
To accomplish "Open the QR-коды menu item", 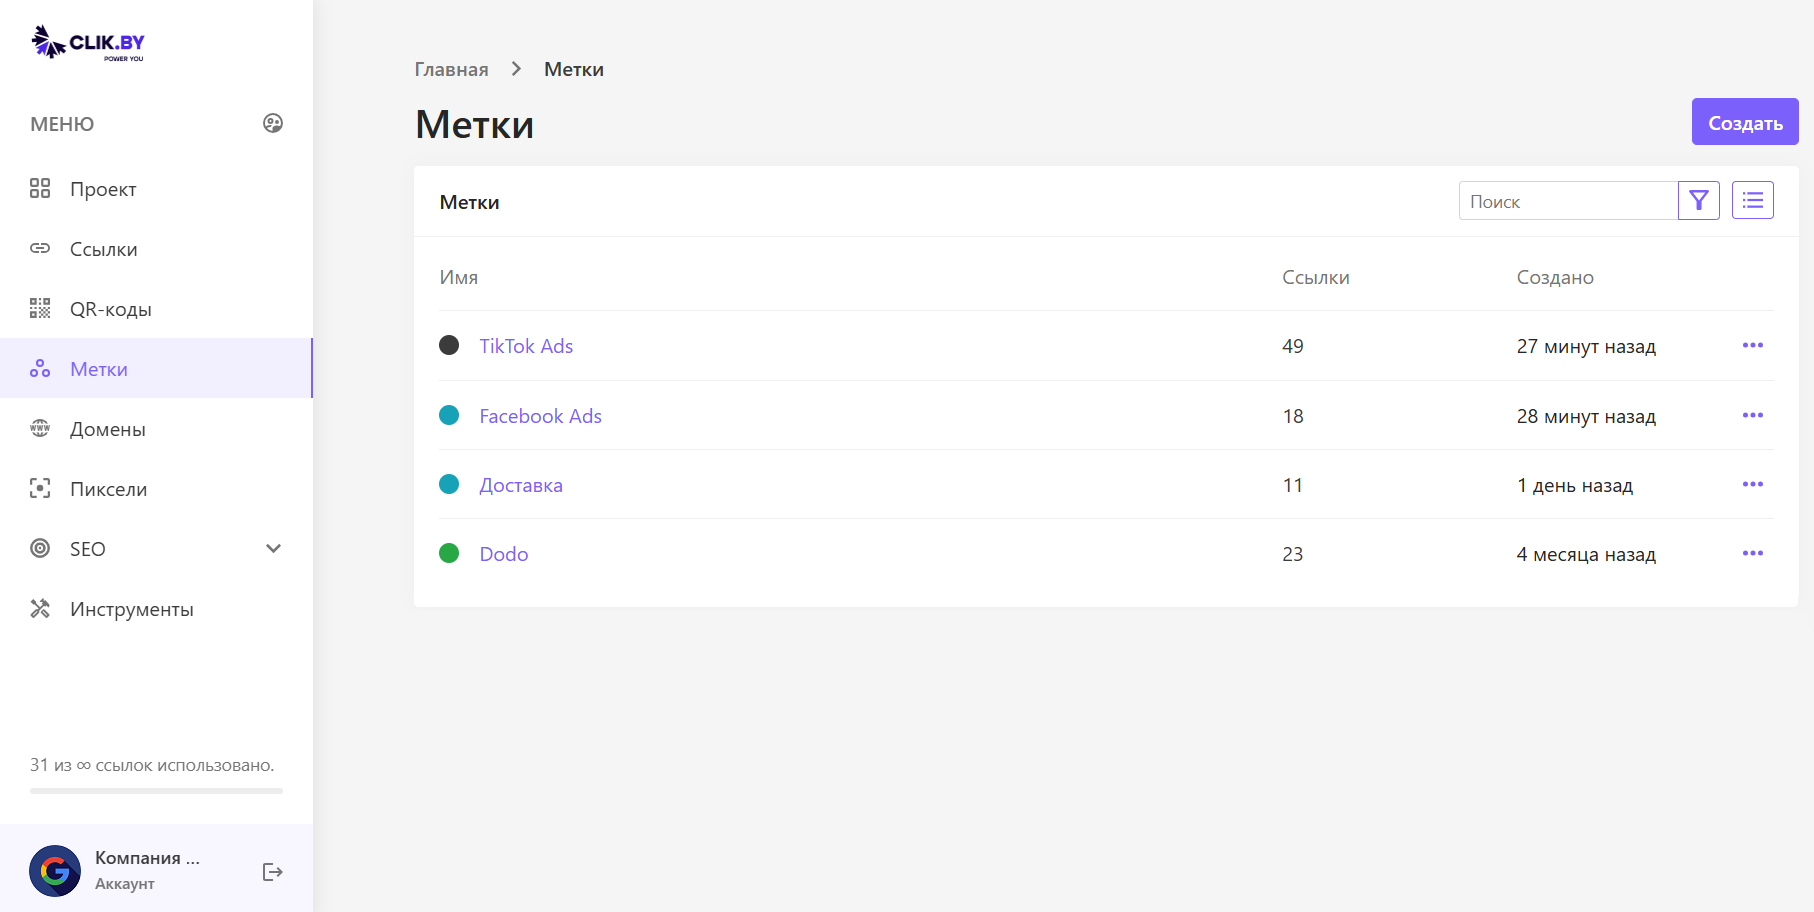I will point(110,309).
